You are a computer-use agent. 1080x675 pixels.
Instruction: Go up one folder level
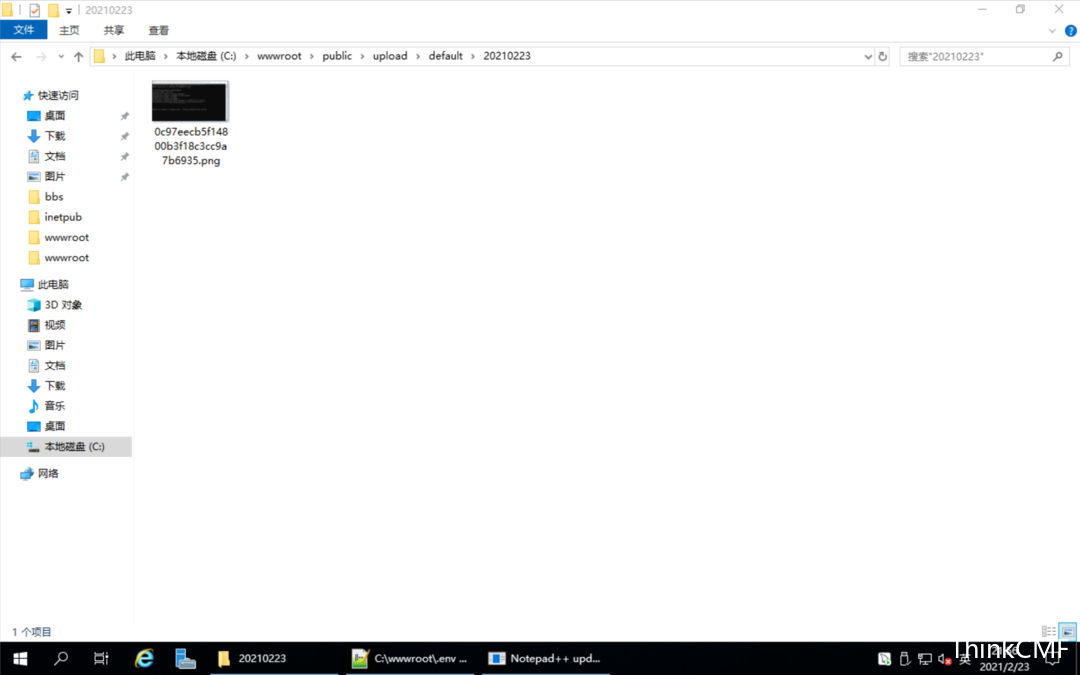(x=78, y=56)
